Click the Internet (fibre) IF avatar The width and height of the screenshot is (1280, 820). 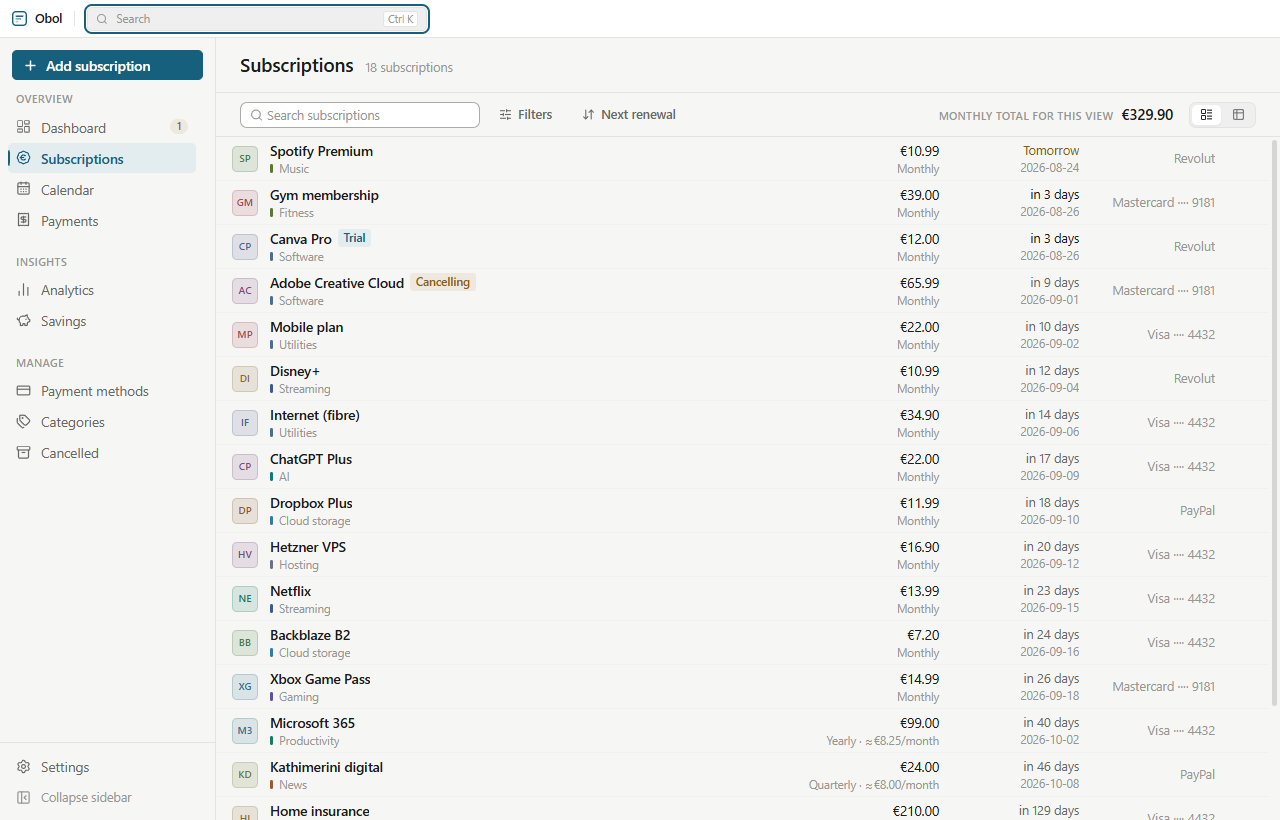[x=245, y=423]
